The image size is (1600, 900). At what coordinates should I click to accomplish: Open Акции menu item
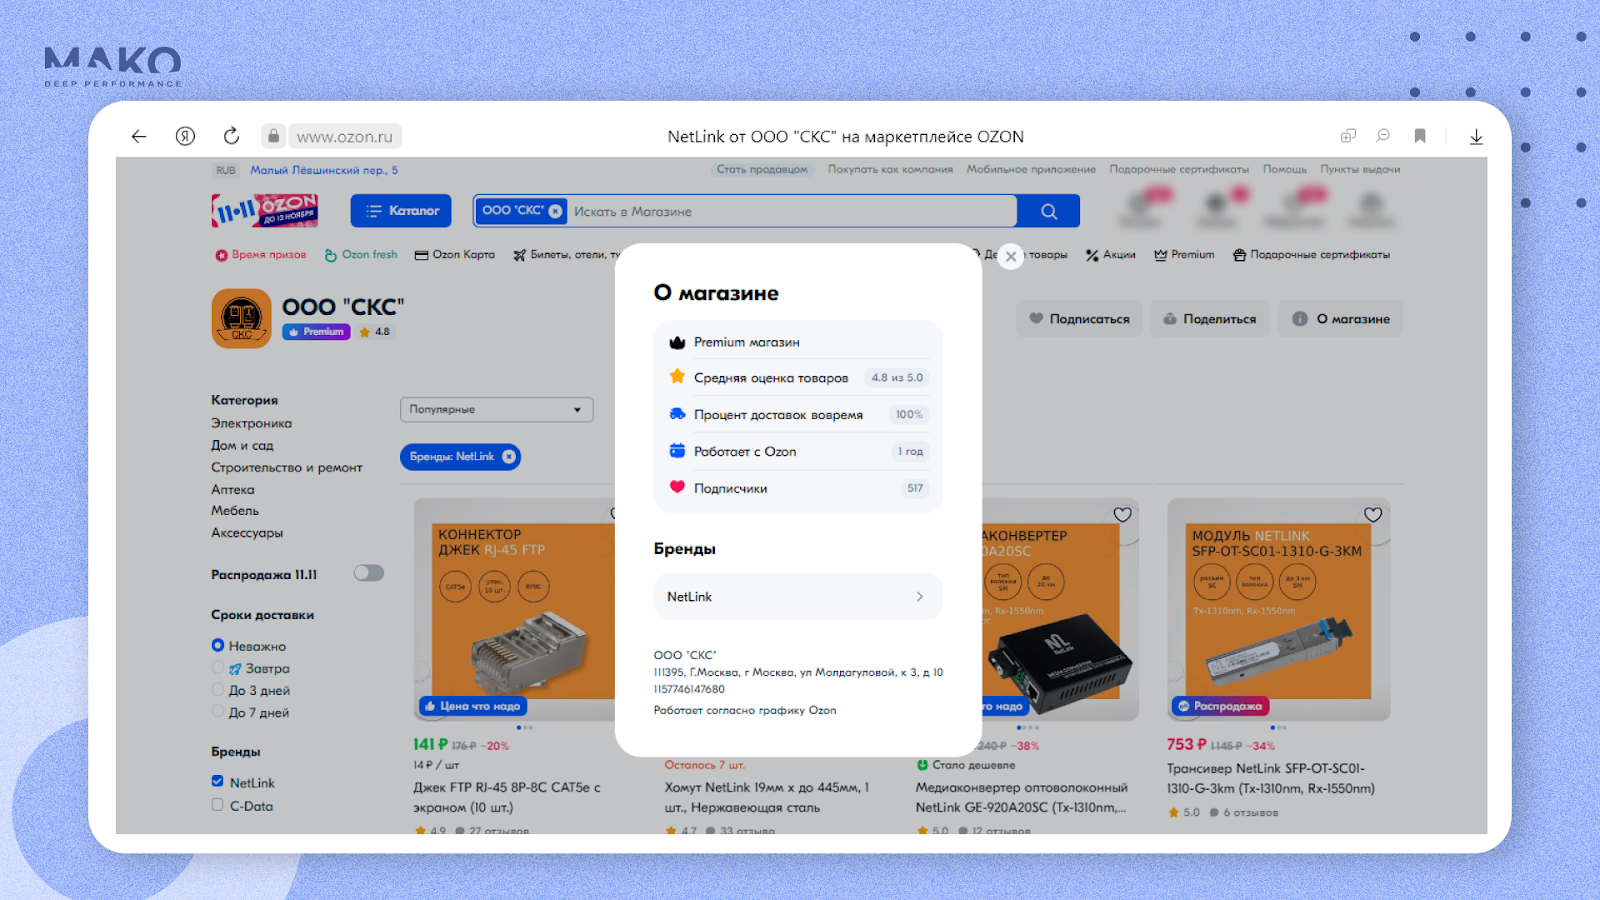pyautogui.click(x=1111, y=255)
